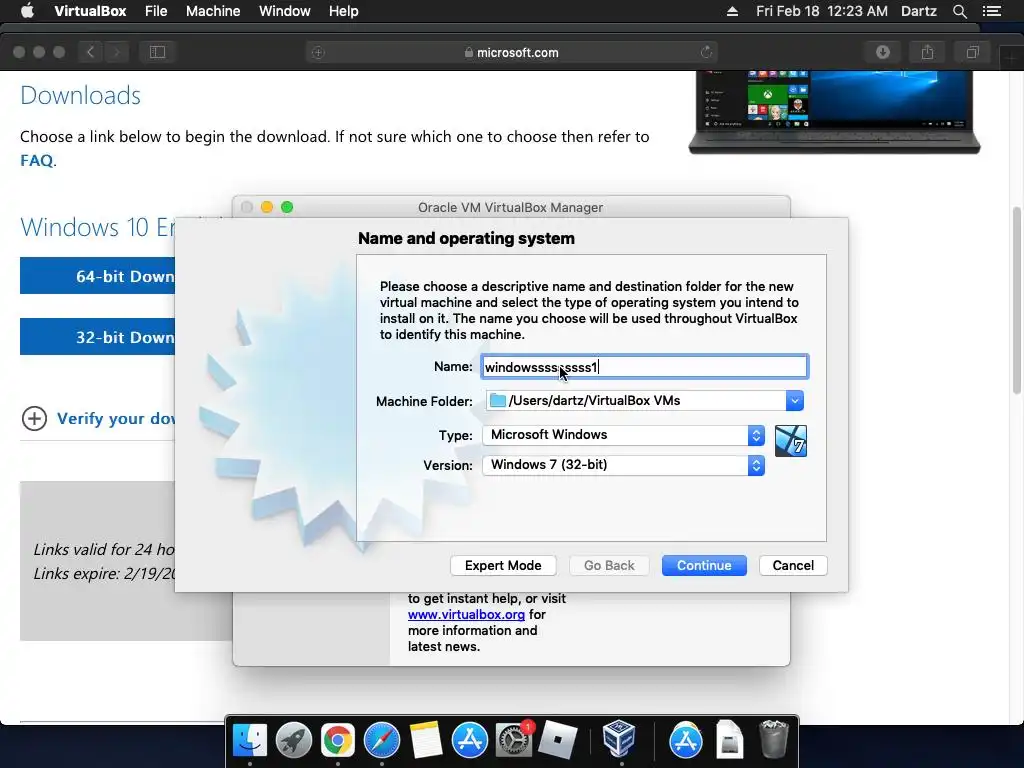This screenshot has width=1024, height=768.
Task: Open the Notification Center list icon
Action: tap(992, 11)
